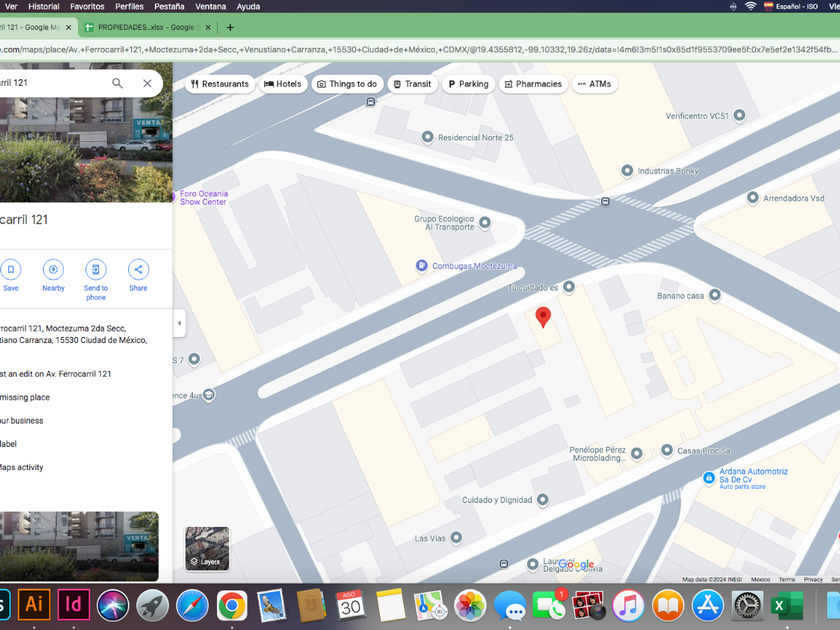This screenshot has width=840, height=630.
Task: Open a new browser tab
Action: (x=230, y=27)
